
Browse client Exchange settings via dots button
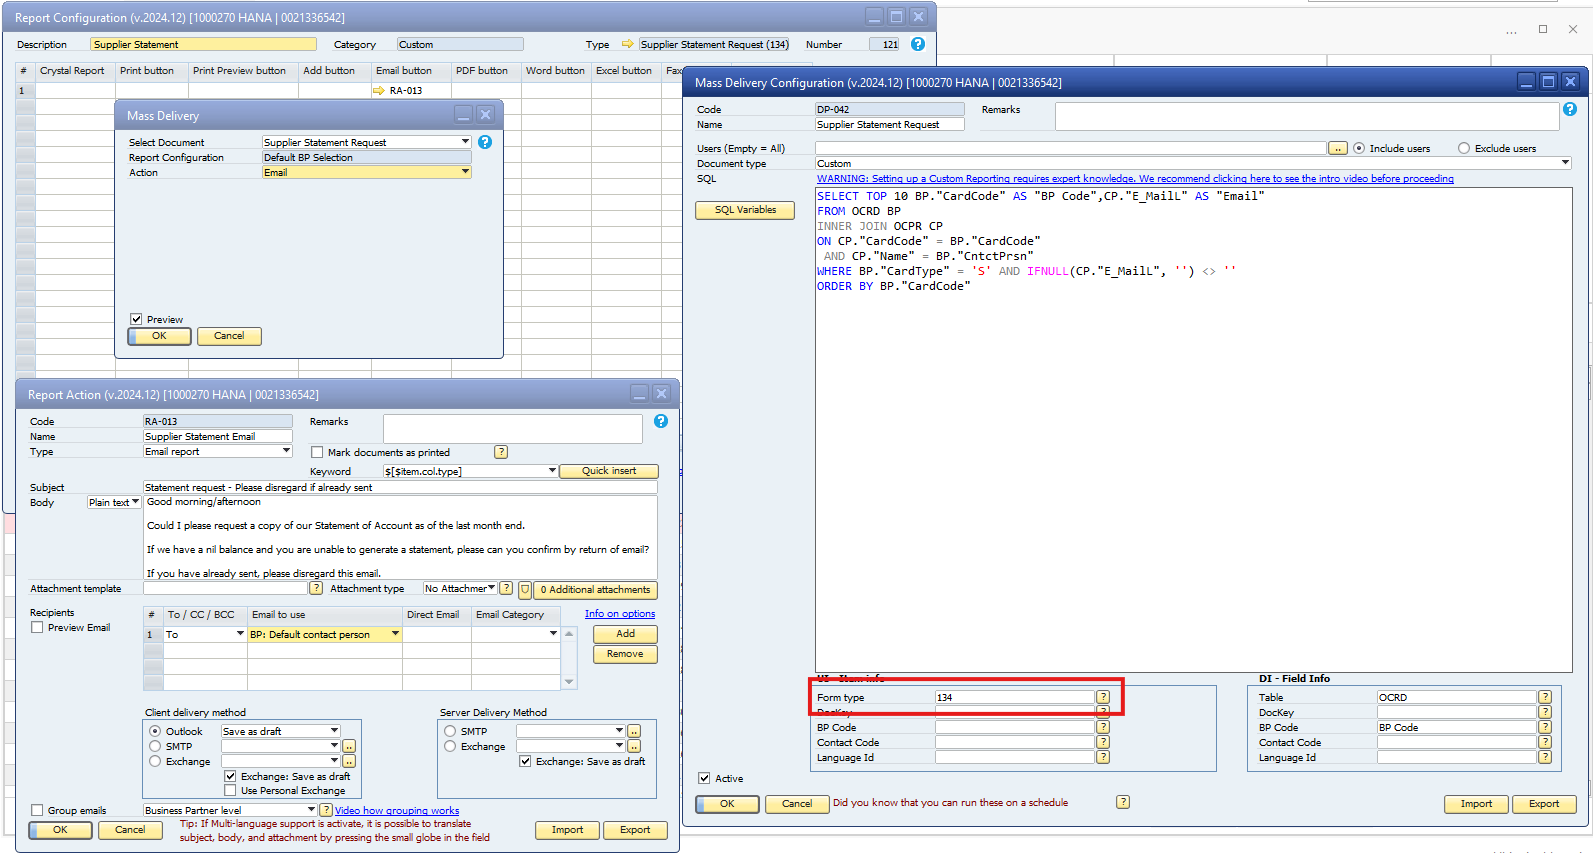click(349, 761)
